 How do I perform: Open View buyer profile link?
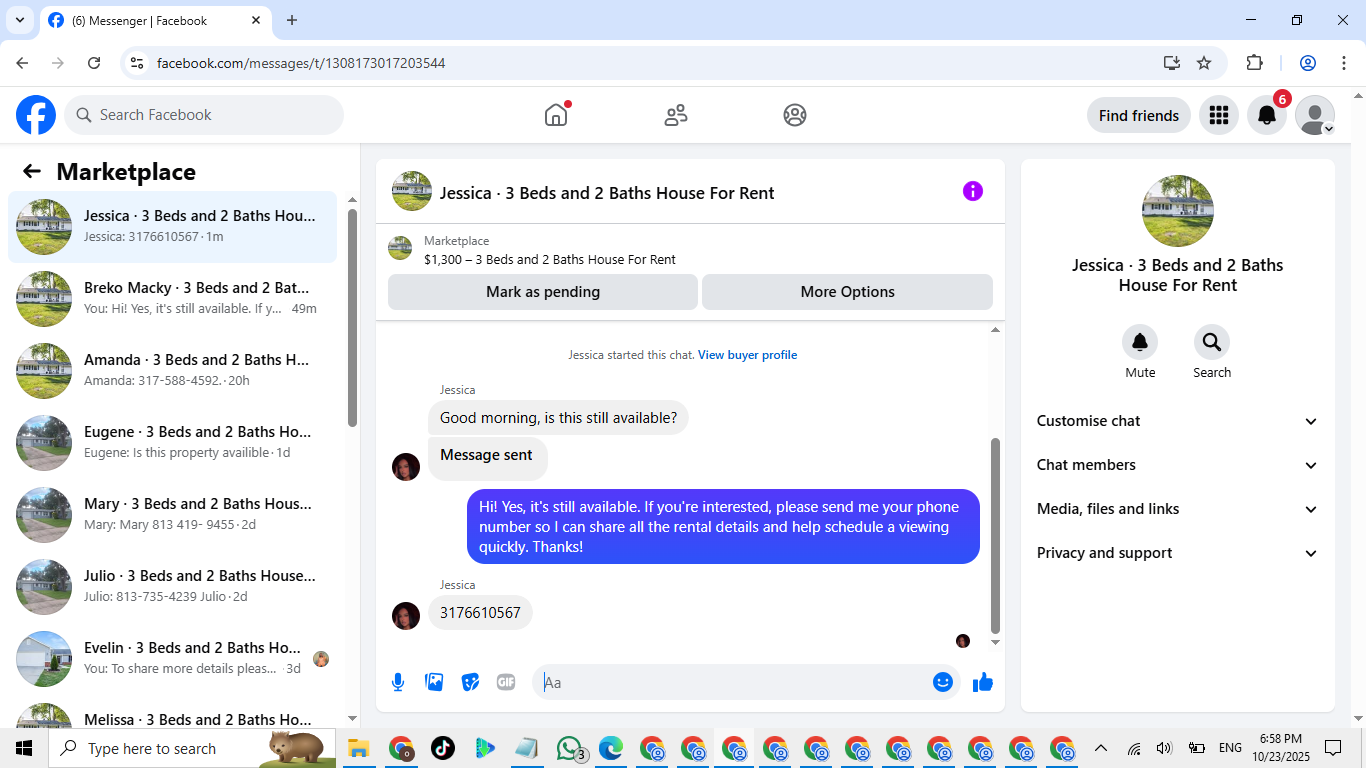pyautogui.click(x=747, y=355)
